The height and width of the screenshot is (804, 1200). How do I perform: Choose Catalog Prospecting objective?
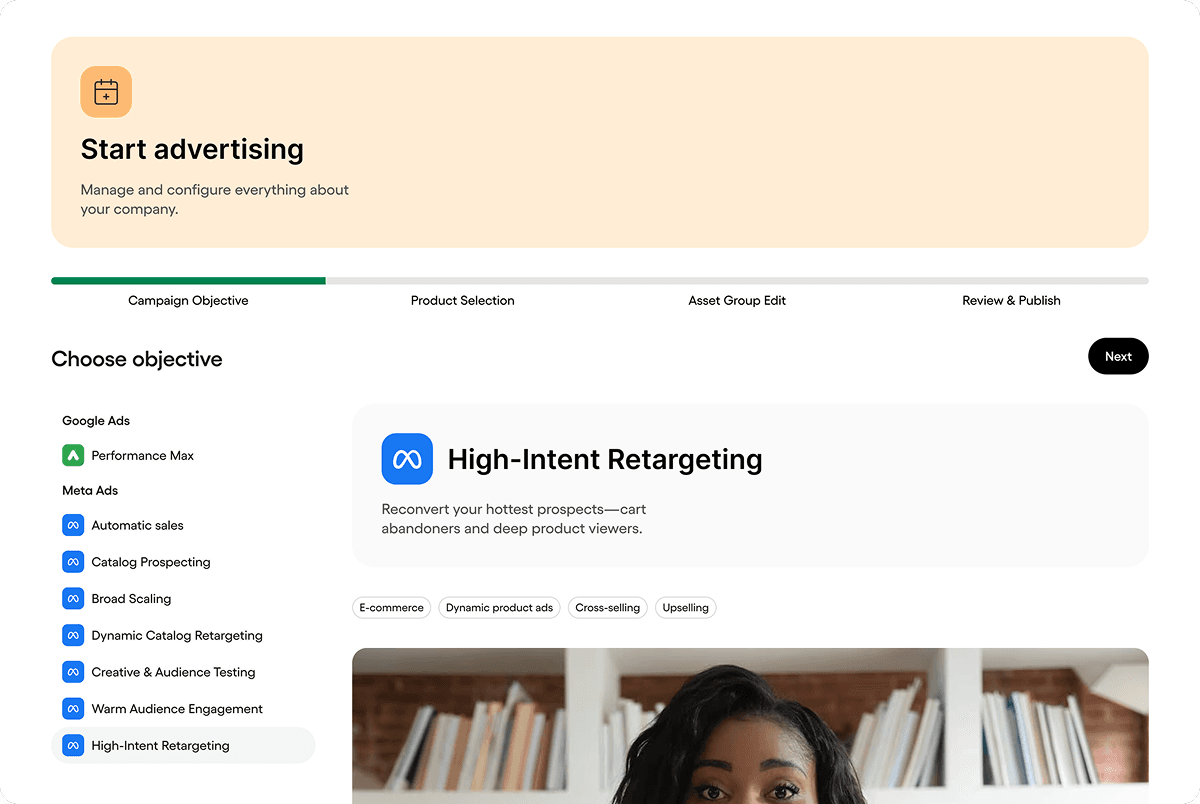click(x=183, y=562)
